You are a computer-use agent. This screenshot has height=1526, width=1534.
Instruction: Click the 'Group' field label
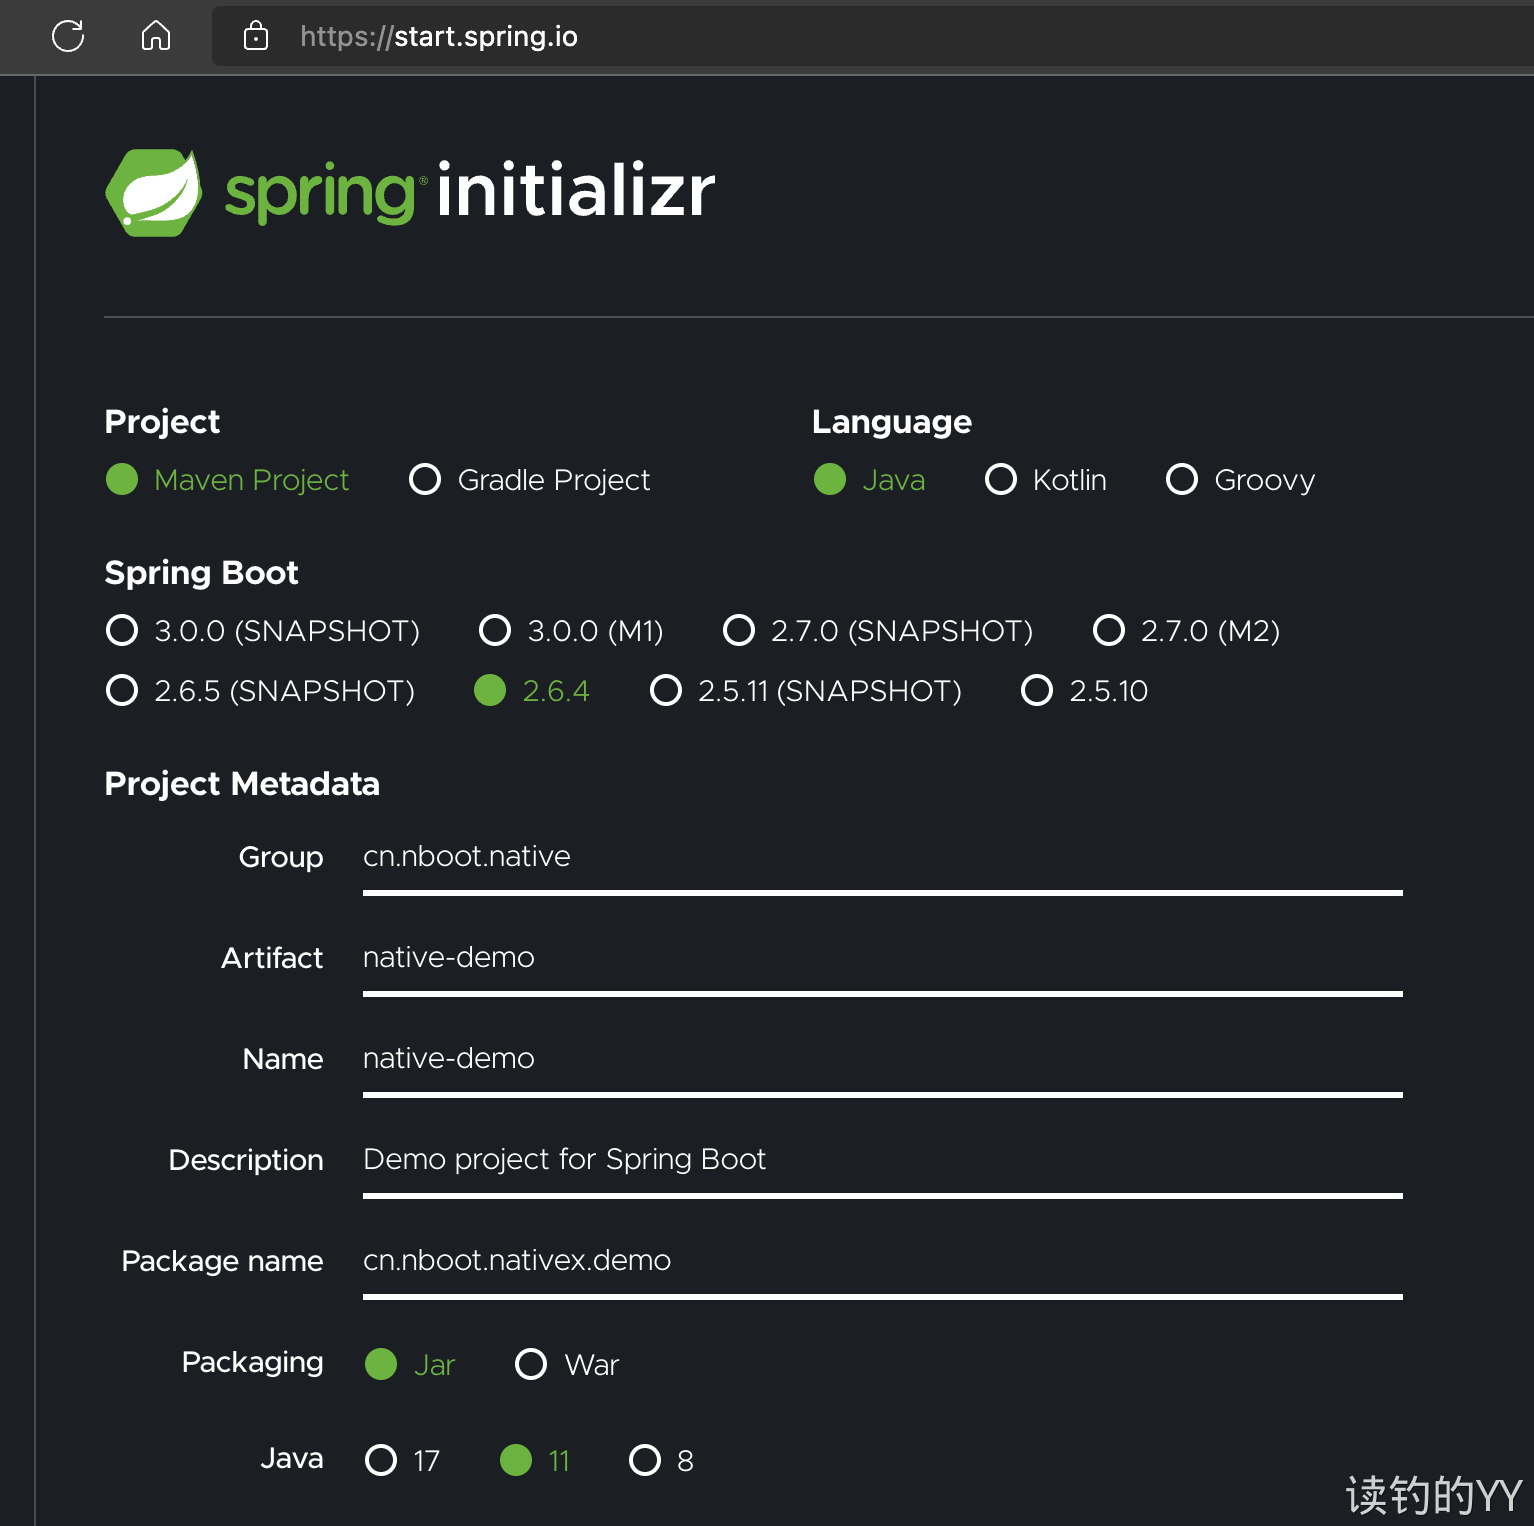coord(281,858)
